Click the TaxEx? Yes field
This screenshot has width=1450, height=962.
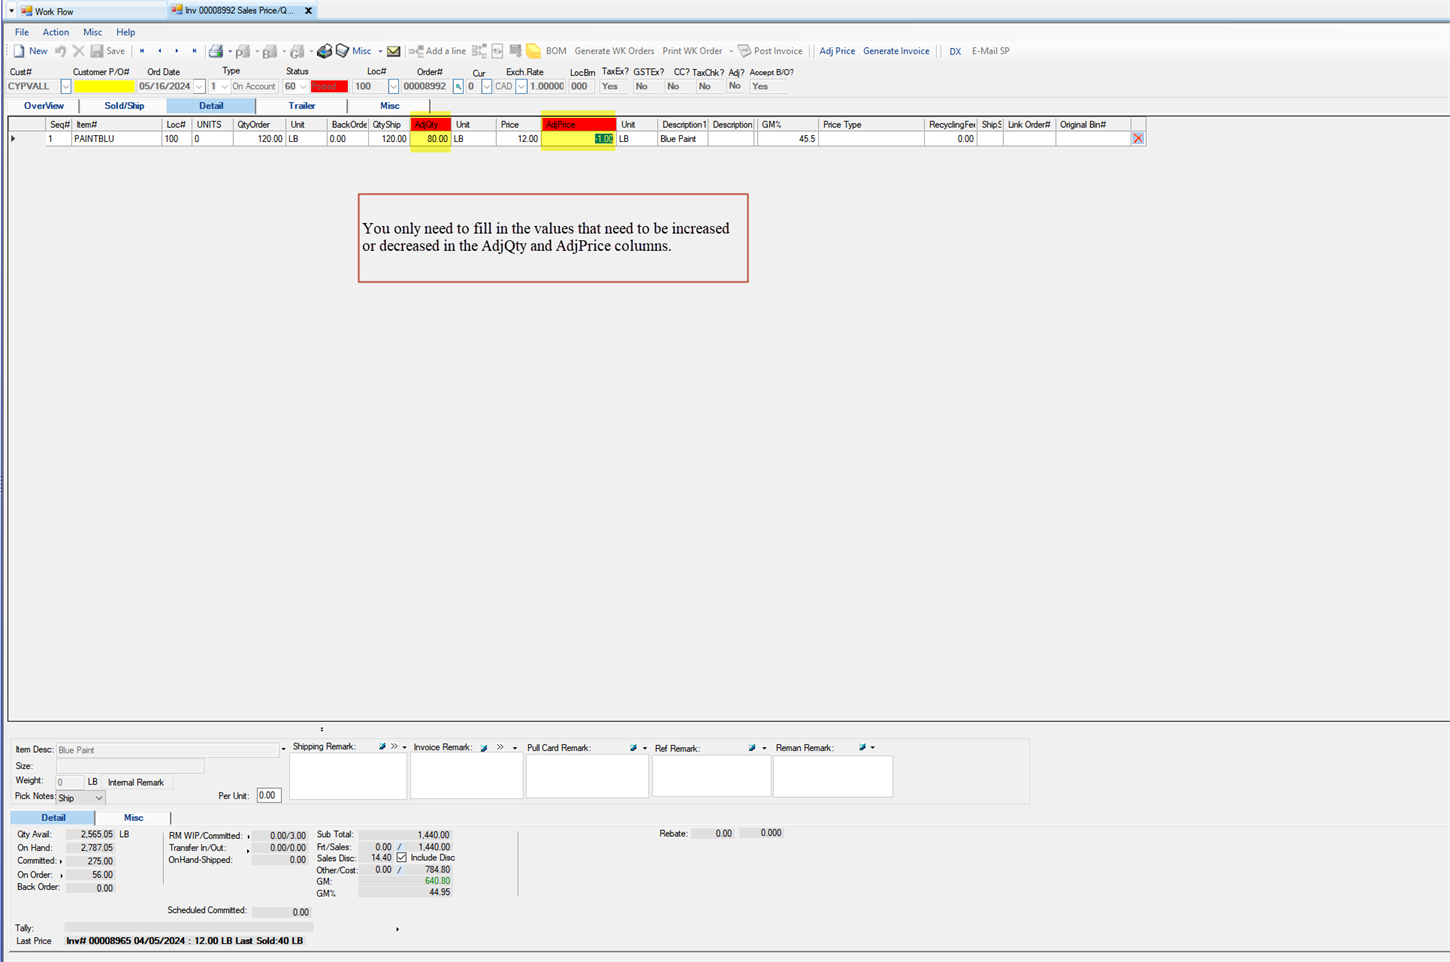tap(611, 86)
